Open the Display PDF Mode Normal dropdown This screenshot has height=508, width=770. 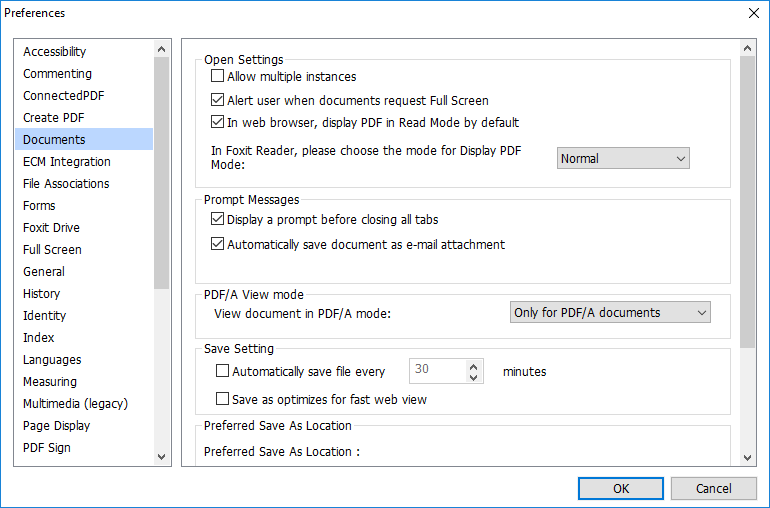point(623,158)
